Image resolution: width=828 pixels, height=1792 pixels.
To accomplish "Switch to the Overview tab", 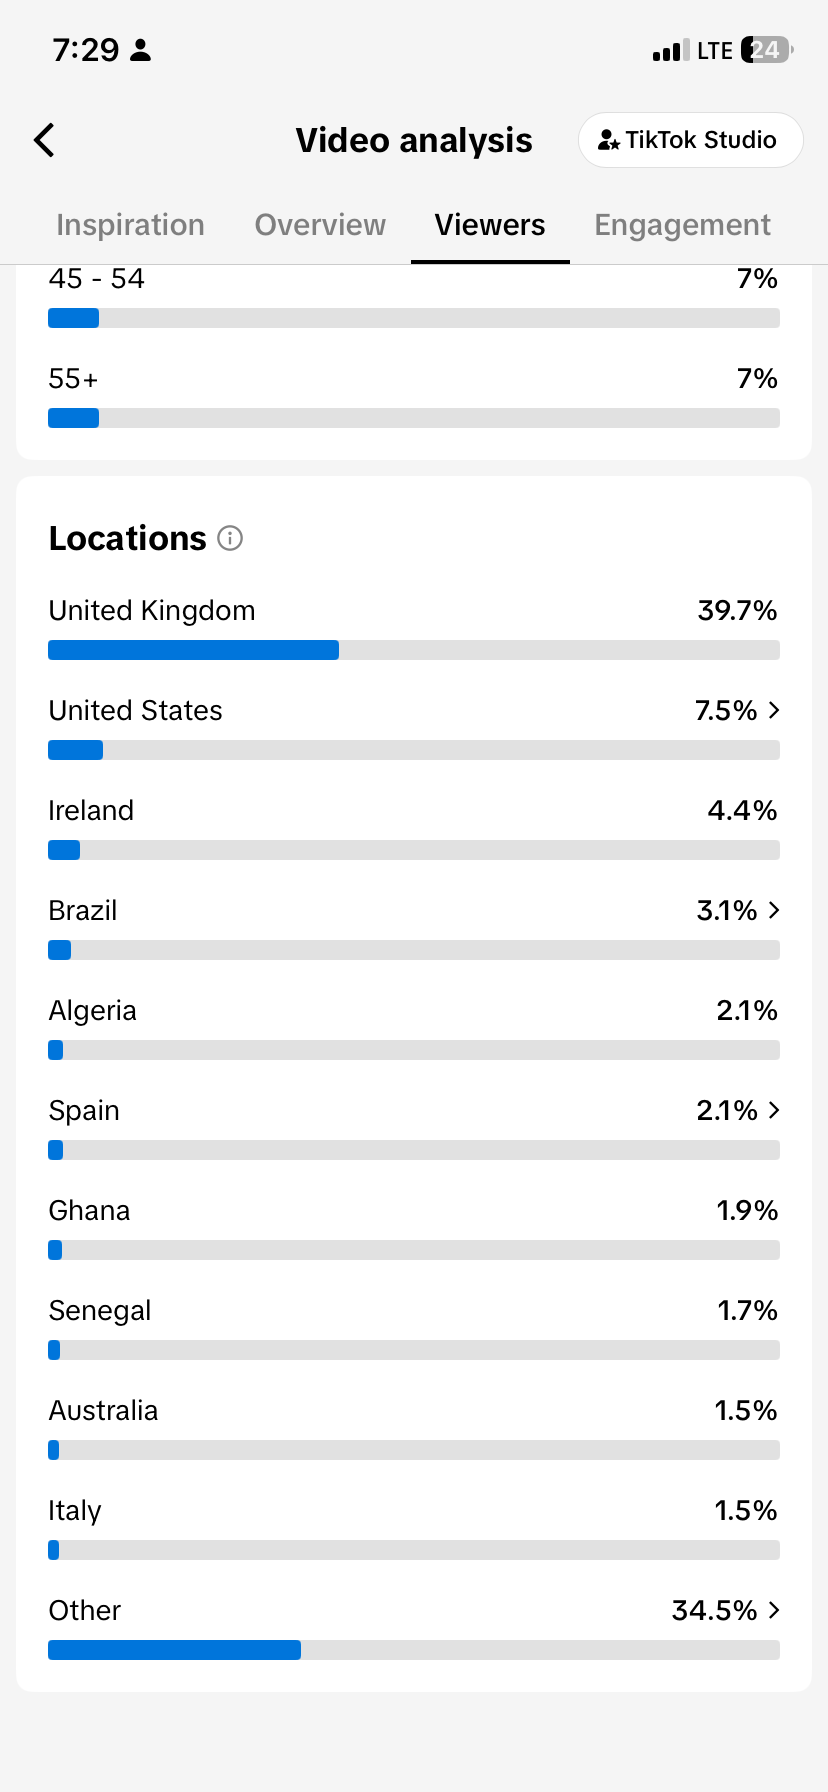I will coord(320,225).
